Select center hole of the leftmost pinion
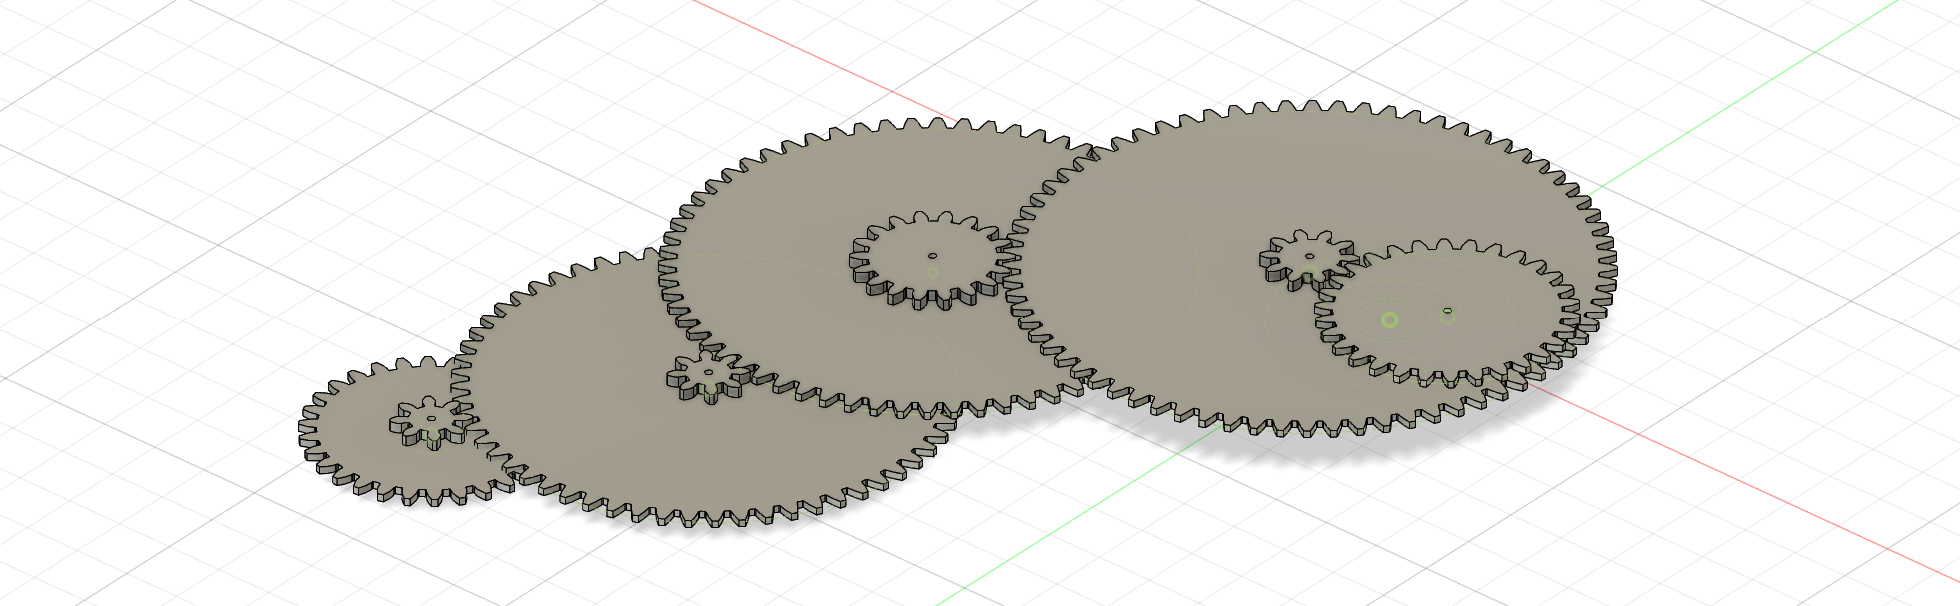 pyautogui.click(x=431, y=419)
